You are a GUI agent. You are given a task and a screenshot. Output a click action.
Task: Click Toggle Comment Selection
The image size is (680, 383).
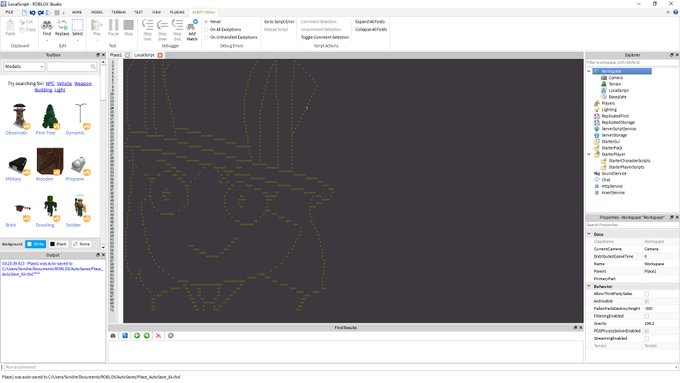tap(325, 37)
